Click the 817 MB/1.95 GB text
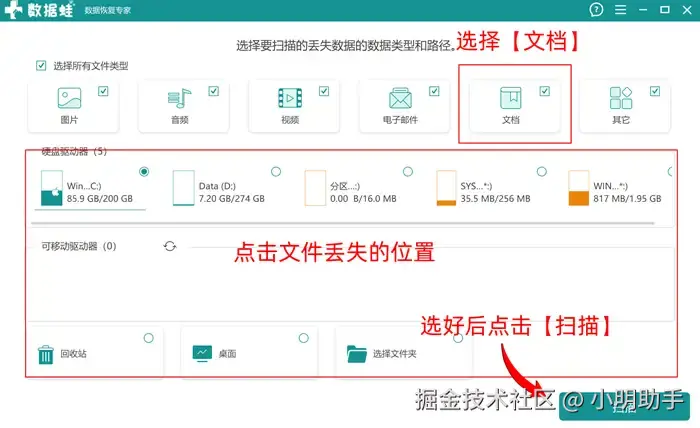The height and width of the screenshot is (428, 700). click(627, 199)
